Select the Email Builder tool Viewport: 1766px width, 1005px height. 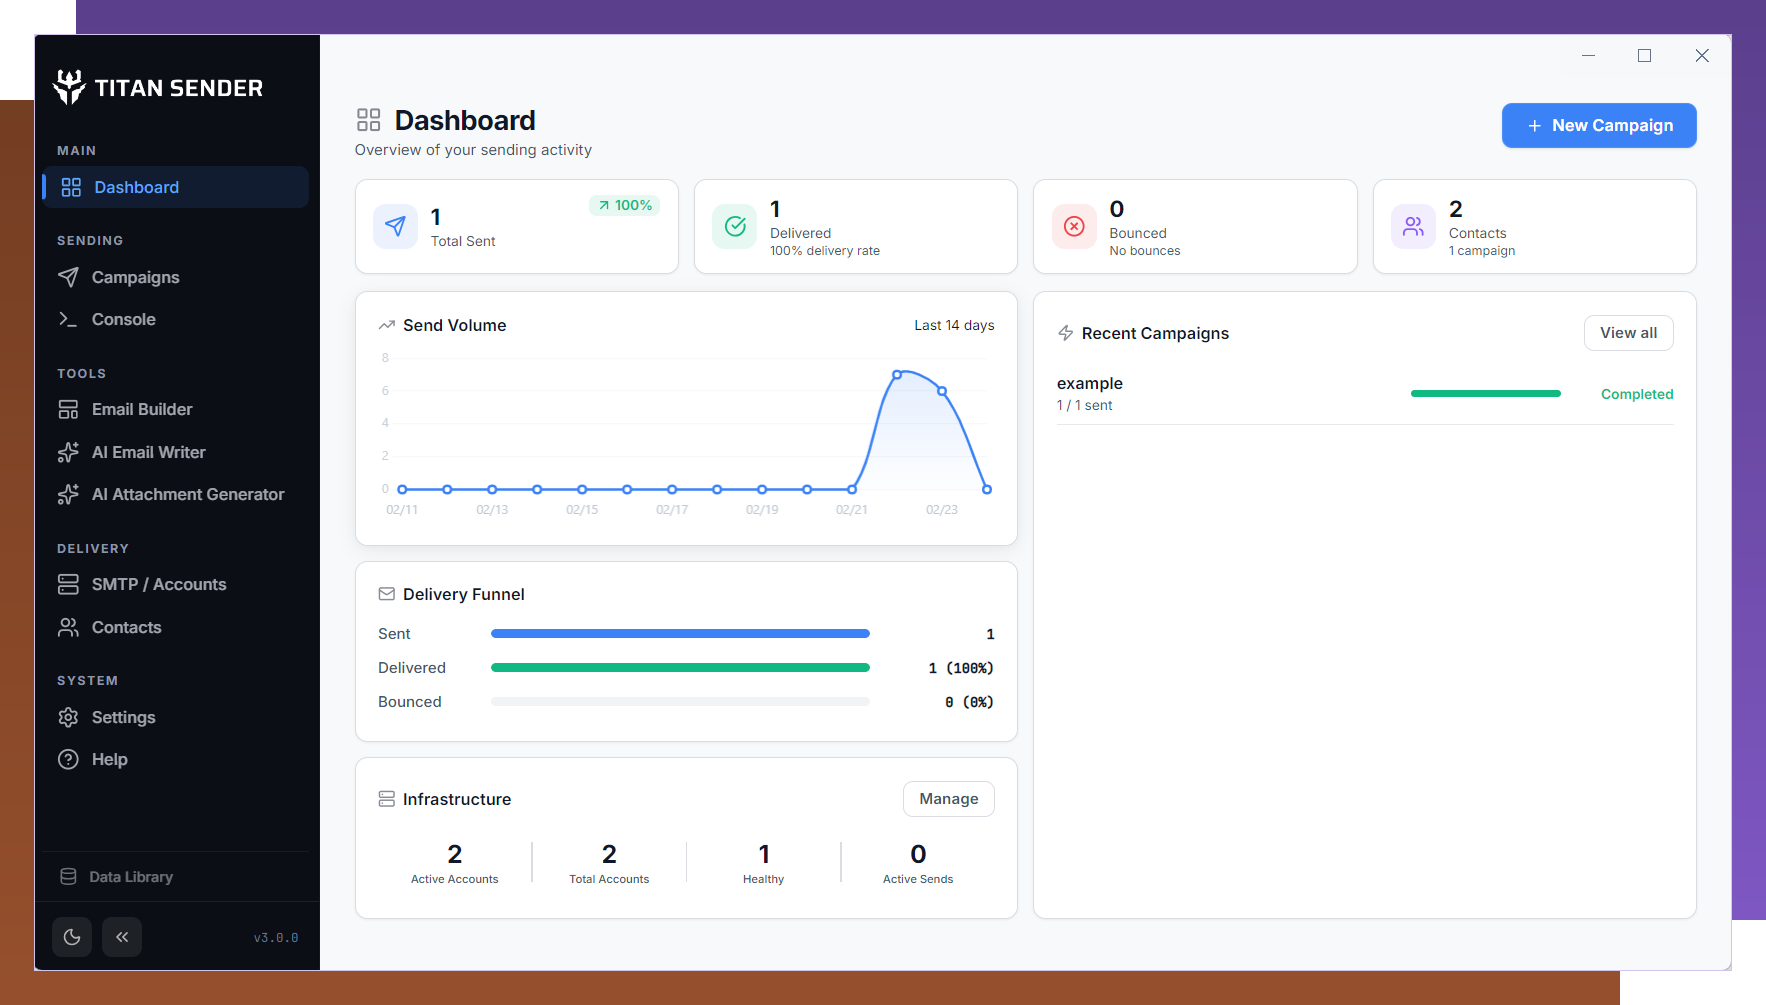pos(141,409)
